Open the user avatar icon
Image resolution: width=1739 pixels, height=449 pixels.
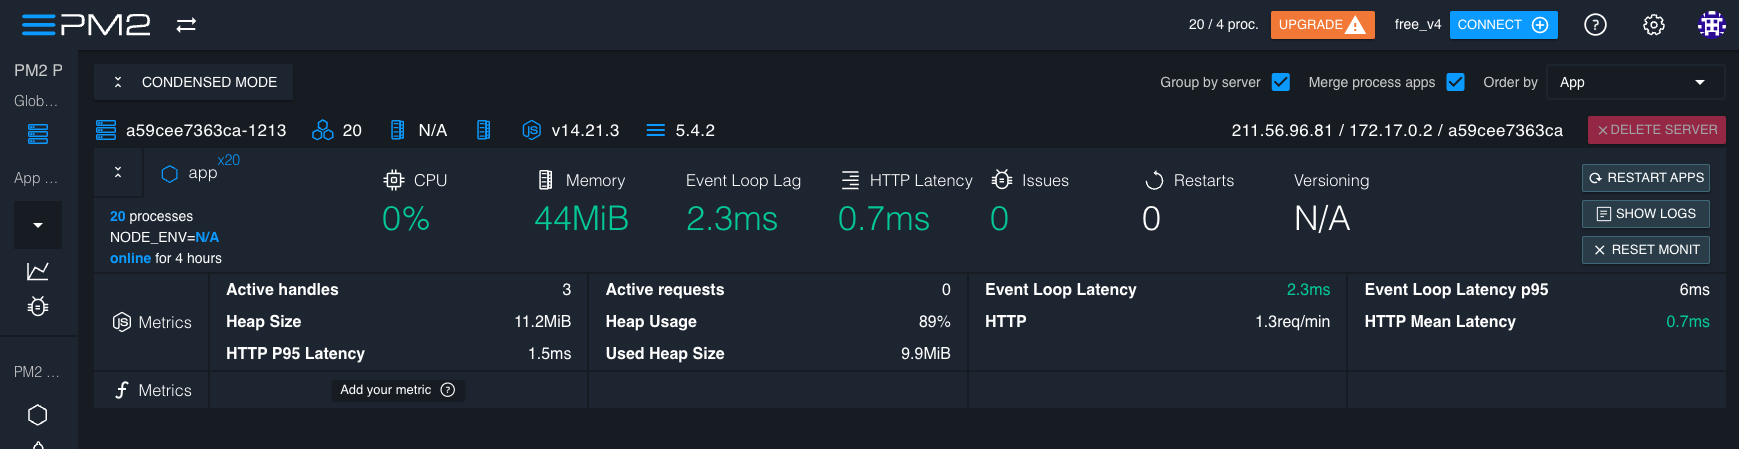1712,25
